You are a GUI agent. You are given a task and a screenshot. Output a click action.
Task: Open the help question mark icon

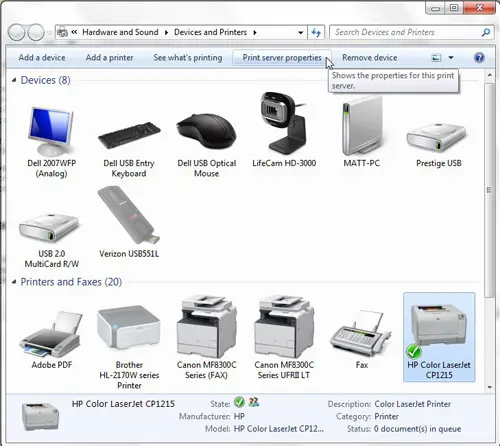point(479,58)
